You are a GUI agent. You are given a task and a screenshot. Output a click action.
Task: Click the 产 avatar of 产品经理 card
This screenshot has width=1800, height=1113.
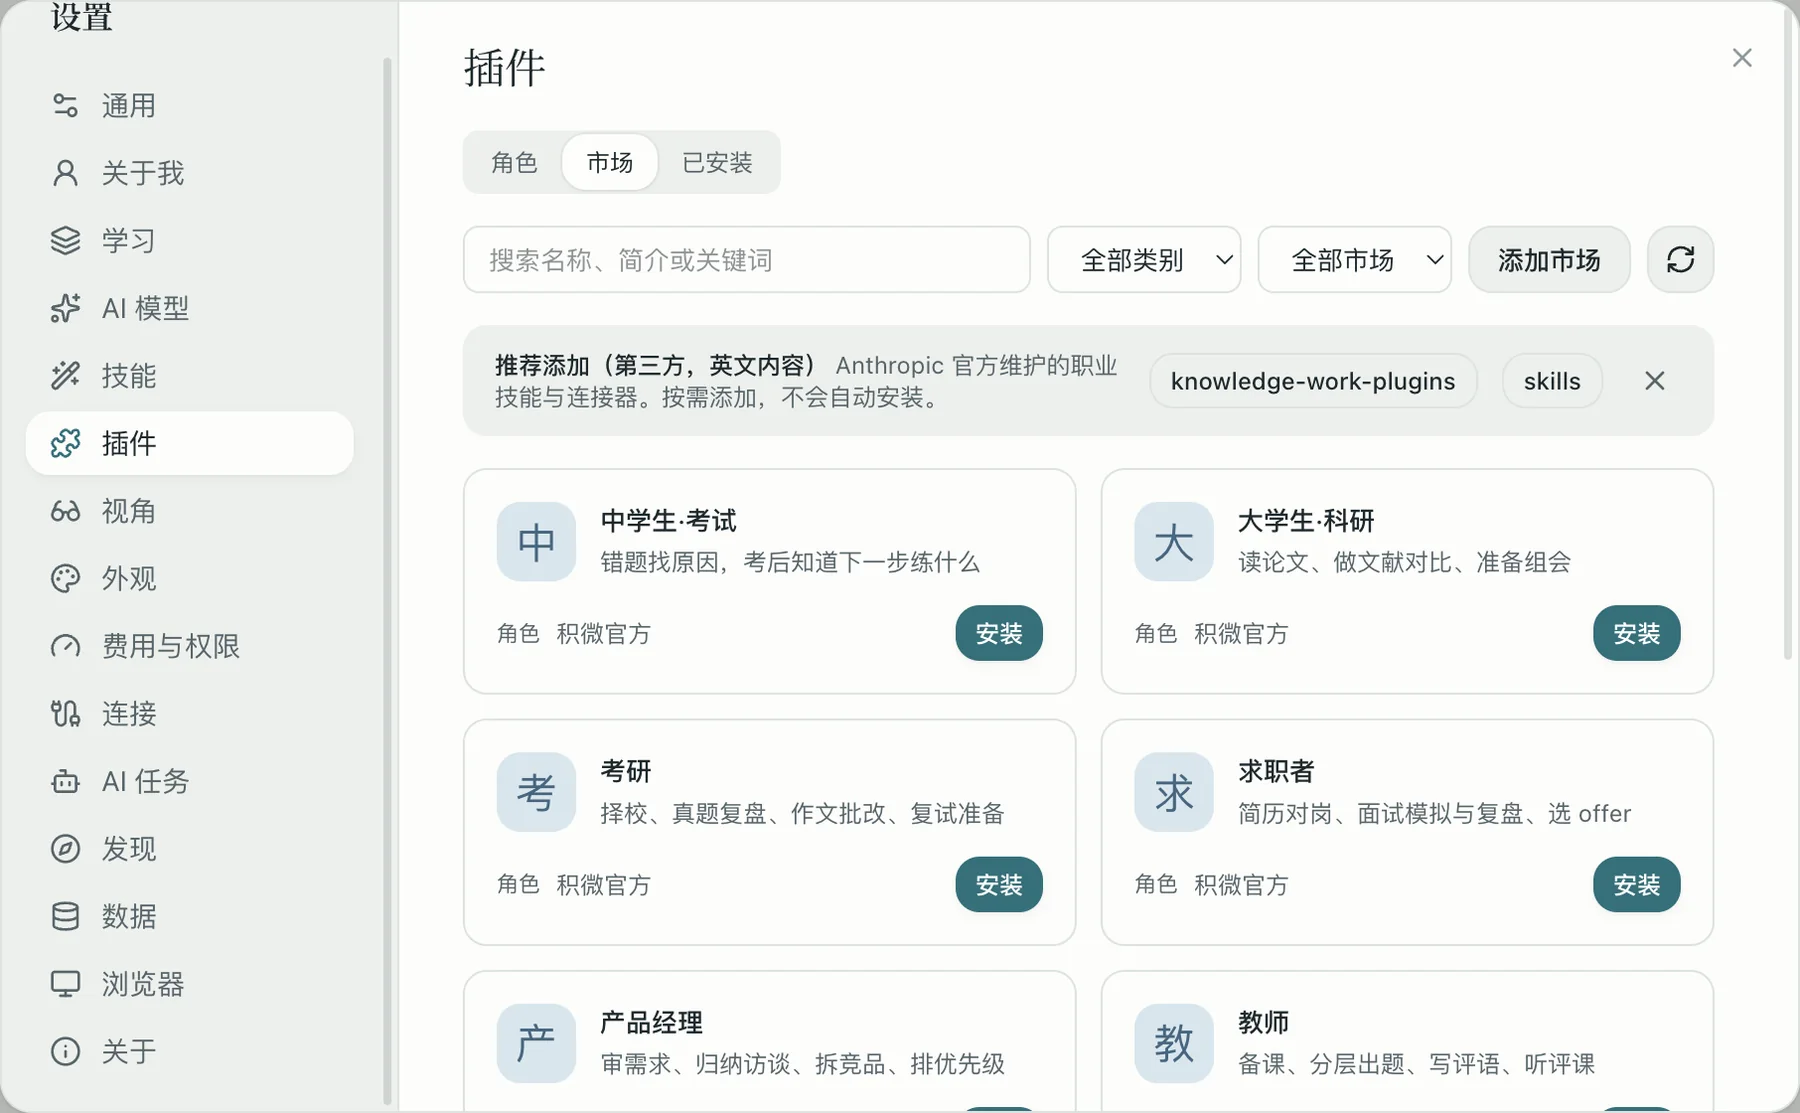[536, 1043]
